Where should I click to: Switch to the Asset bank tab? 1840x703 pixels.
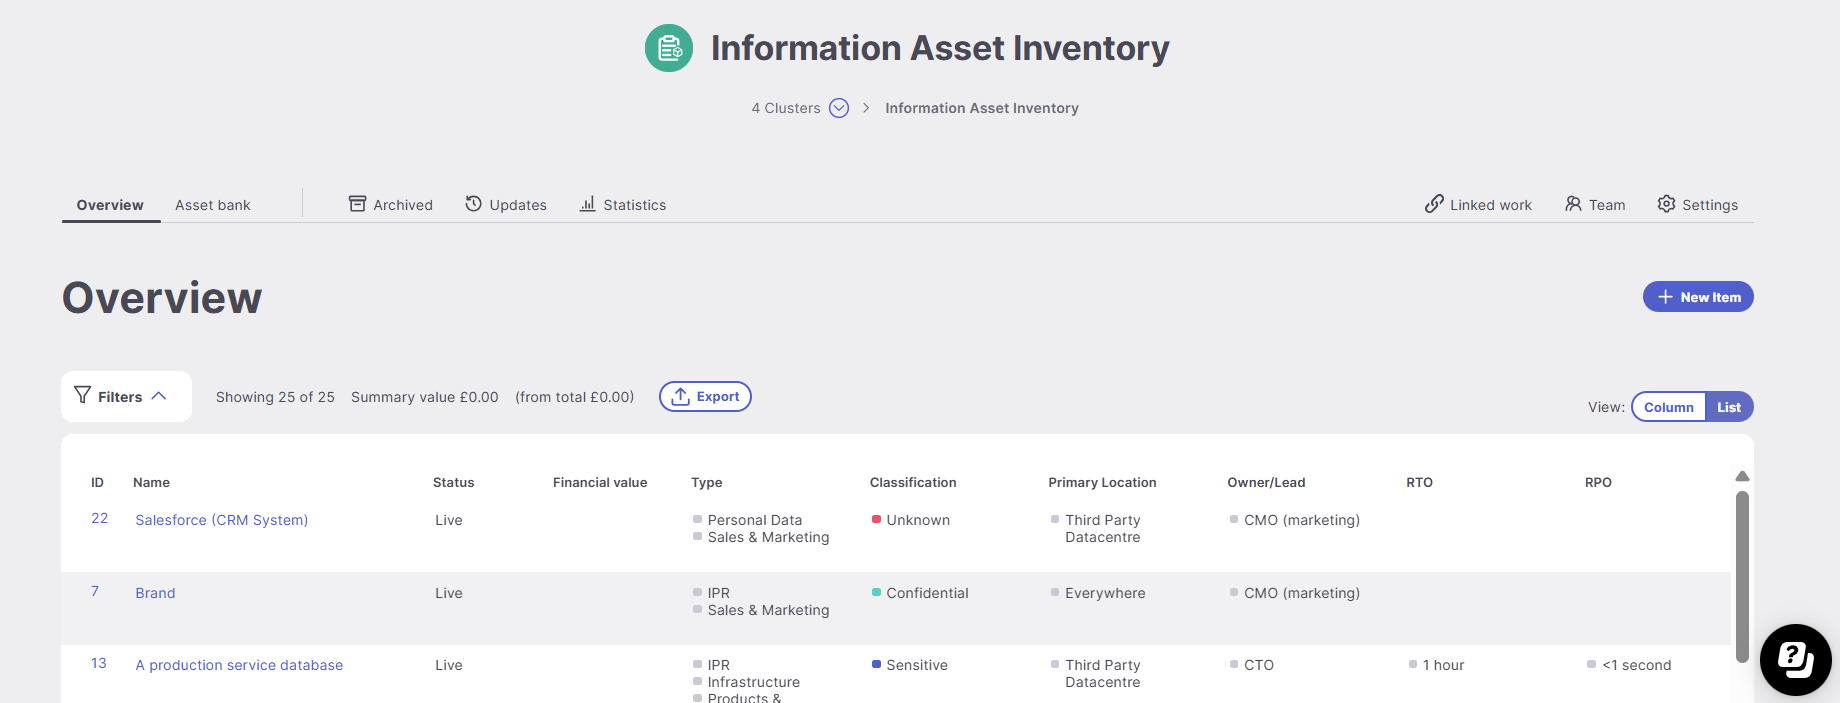tap(213, 205)
